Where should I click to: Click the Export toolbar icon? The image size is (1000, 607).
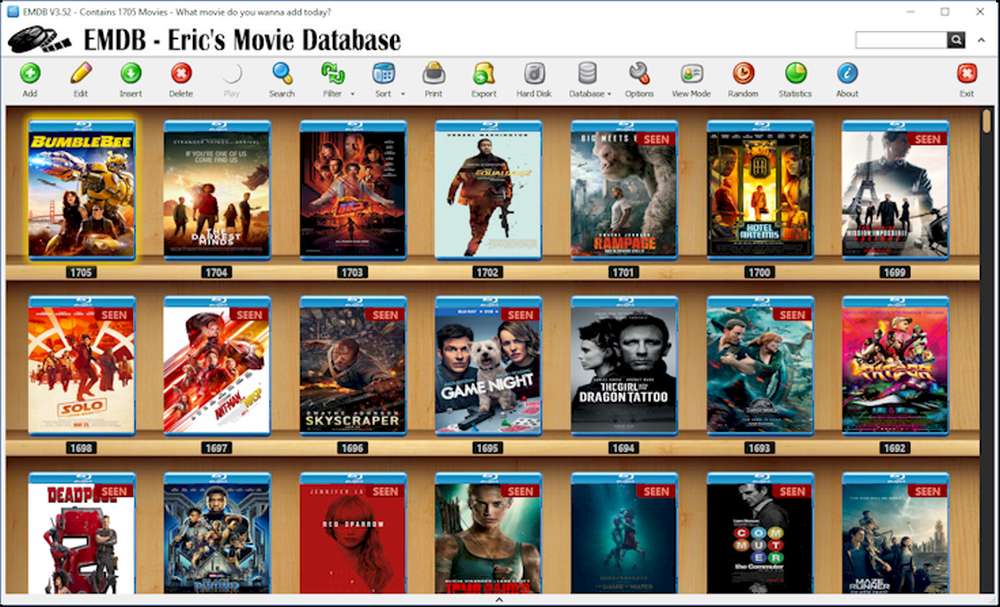484,73
